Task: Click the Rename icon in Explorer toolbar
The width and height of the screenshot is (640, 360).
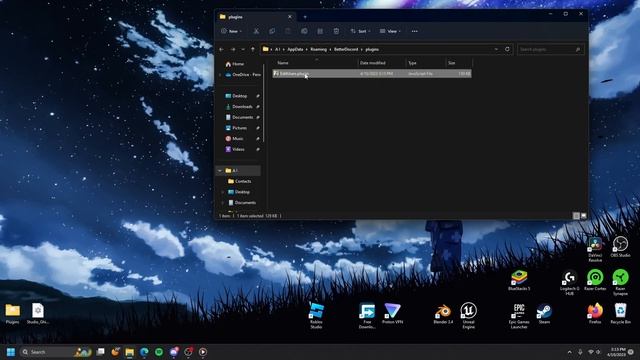Action: coord(304,31)
